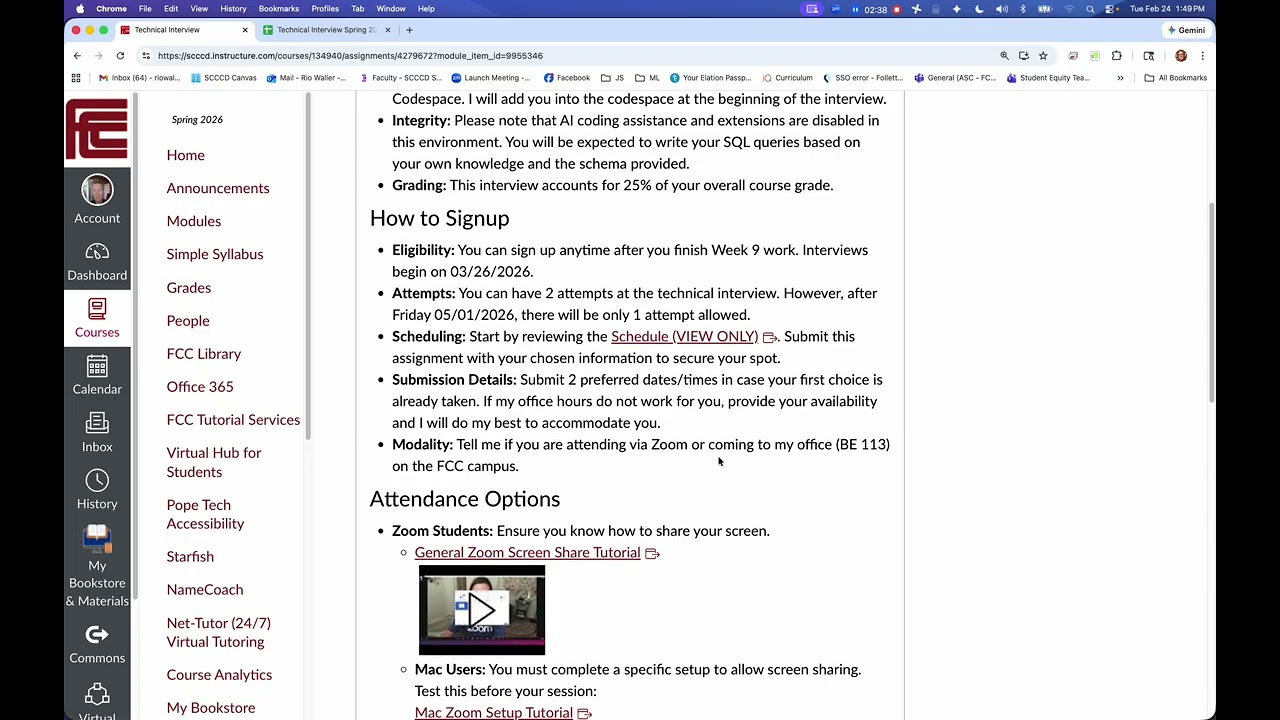Play the Zoom screen share tutorial video
The image size is (1280, 720).
click(482, 610)
